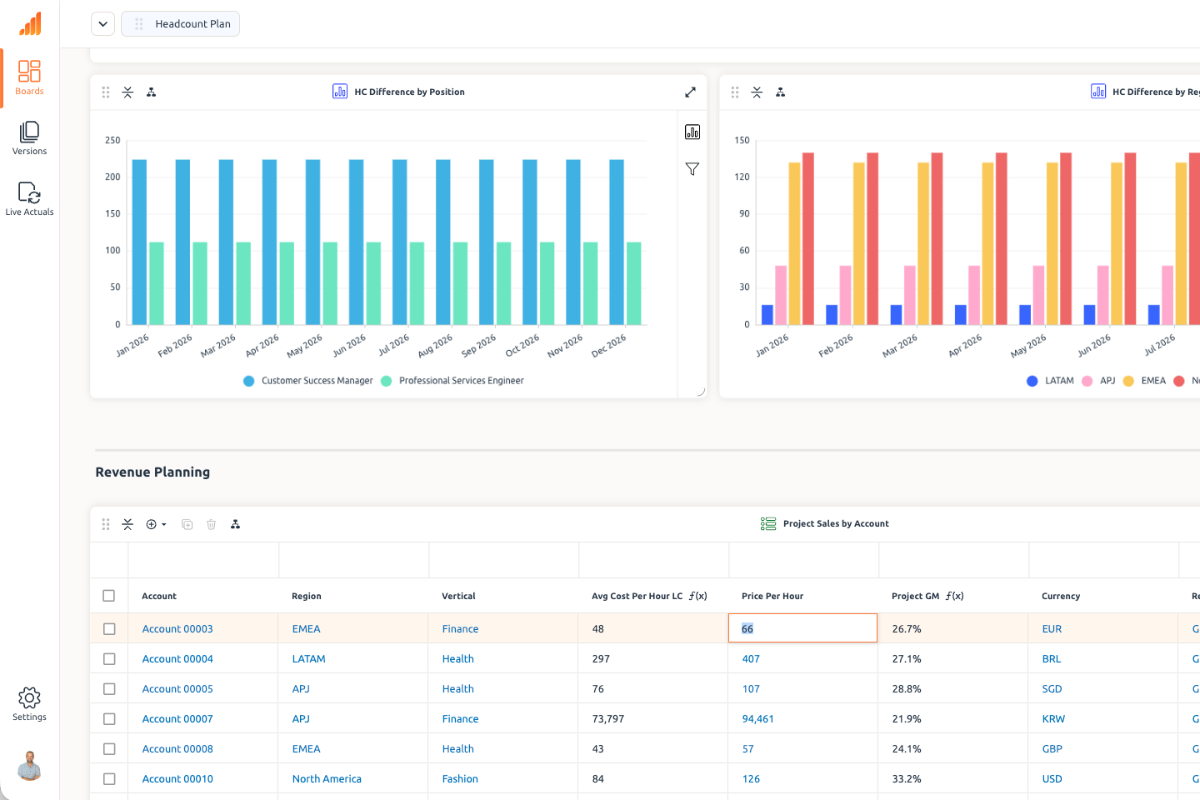Check the box for Account 00004
Screen dimensions: 1200x800
[109, 659]
